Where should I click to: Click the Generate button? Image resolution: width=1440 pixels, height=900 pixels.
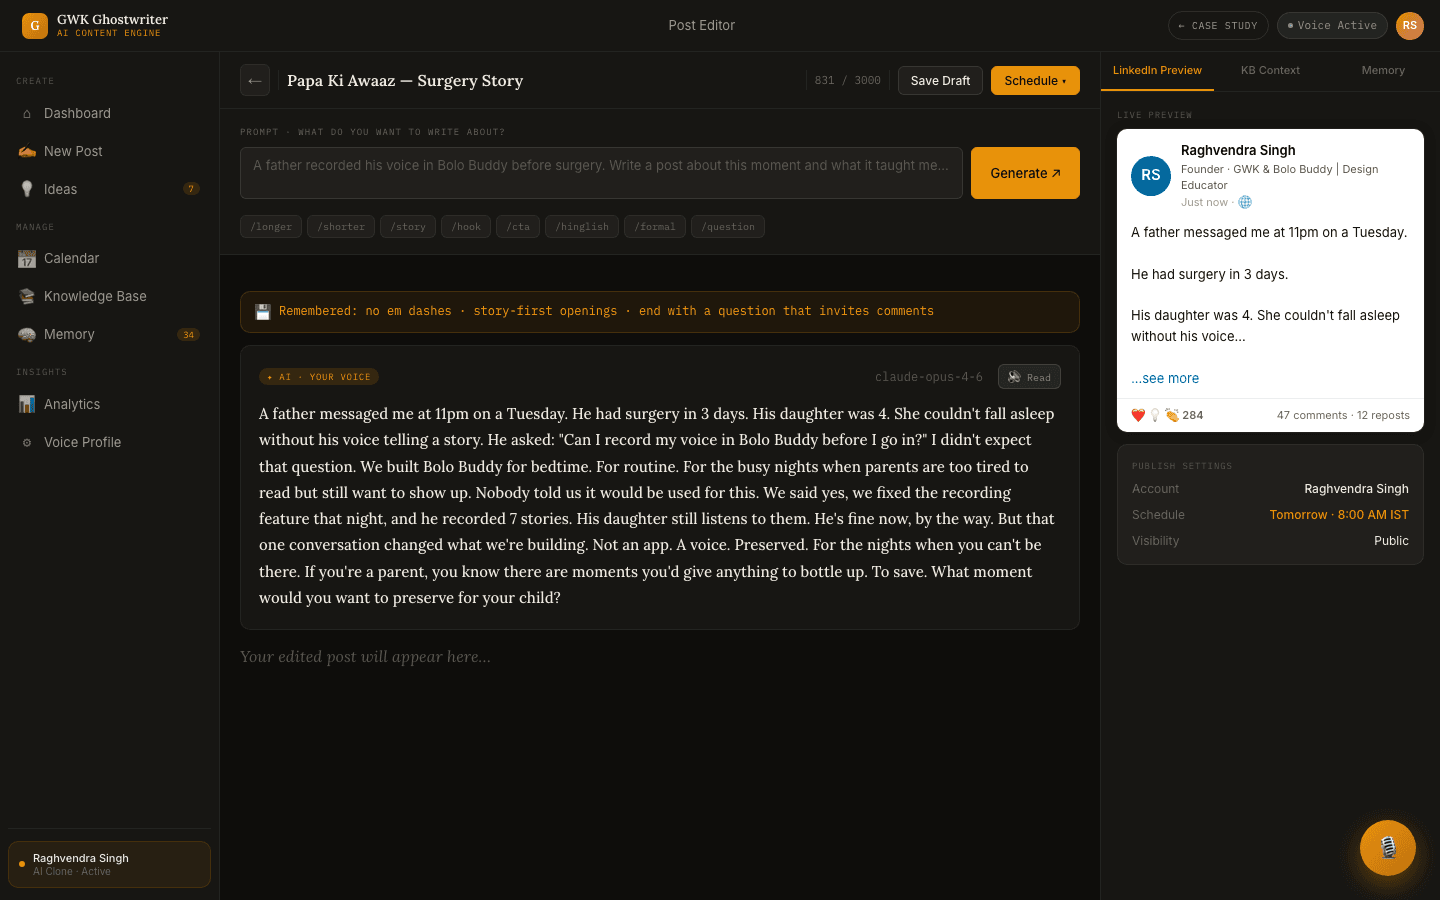coord(1025,173)
